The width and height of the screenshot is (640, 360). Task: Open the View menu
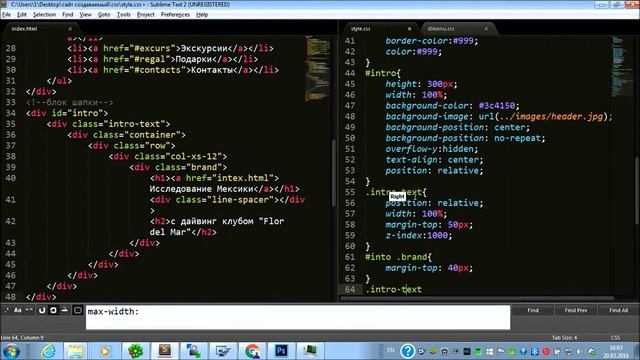pos(85,15)
